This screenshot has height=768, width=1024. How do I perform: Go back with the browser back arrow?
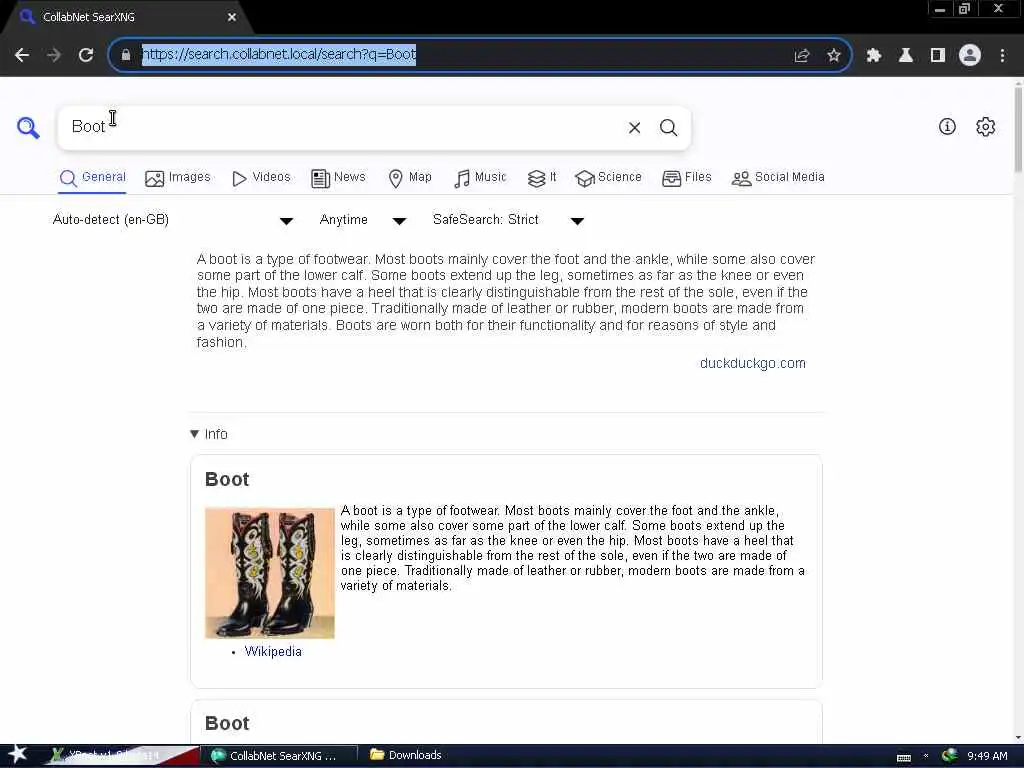point(22,55)
